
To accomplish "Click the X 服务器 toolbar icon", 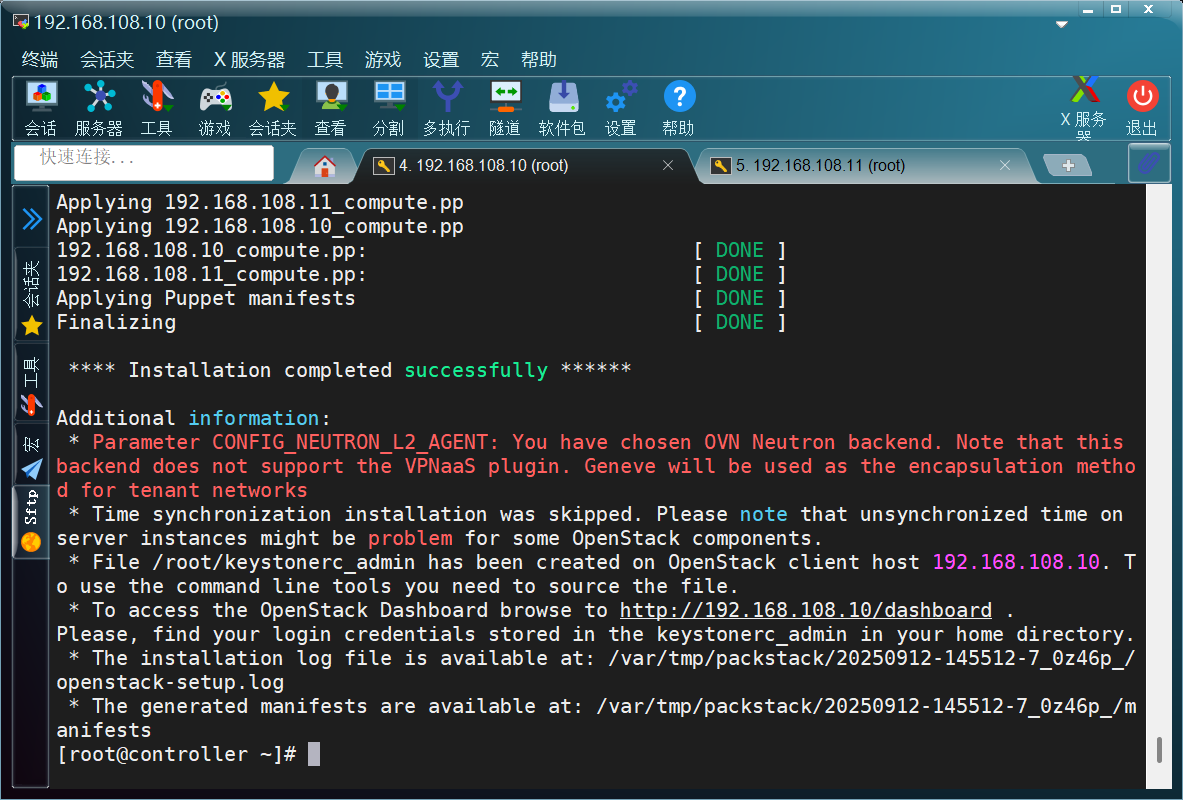I will [x=1084, y=108].
